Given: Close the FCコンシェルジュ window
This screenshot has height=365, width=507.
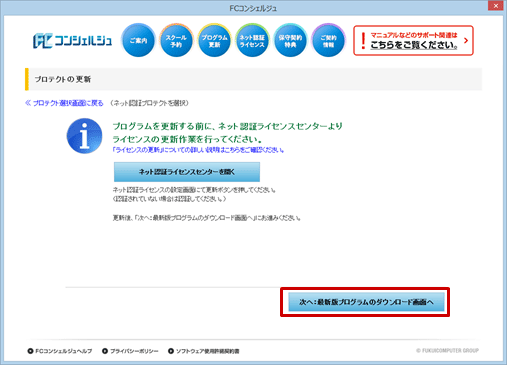Looking at the screenshot, I should pyautogui.click(x=496, y=6).
